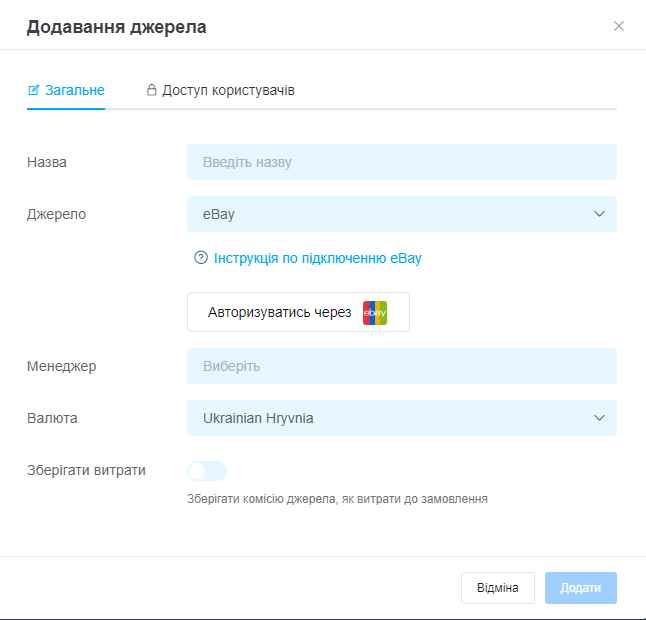
Task: Expand the Джерело dropdown arrow
Action: point(600,214)
